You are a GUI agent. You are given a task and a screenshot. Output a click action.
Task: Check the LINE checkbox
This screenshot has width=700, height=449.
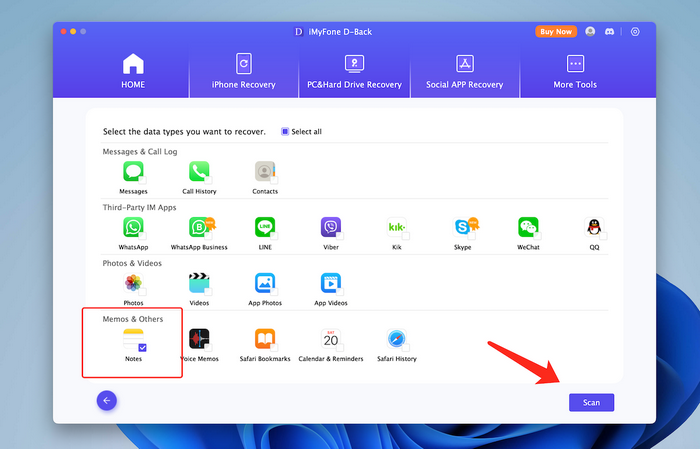(x=274, y=236)
